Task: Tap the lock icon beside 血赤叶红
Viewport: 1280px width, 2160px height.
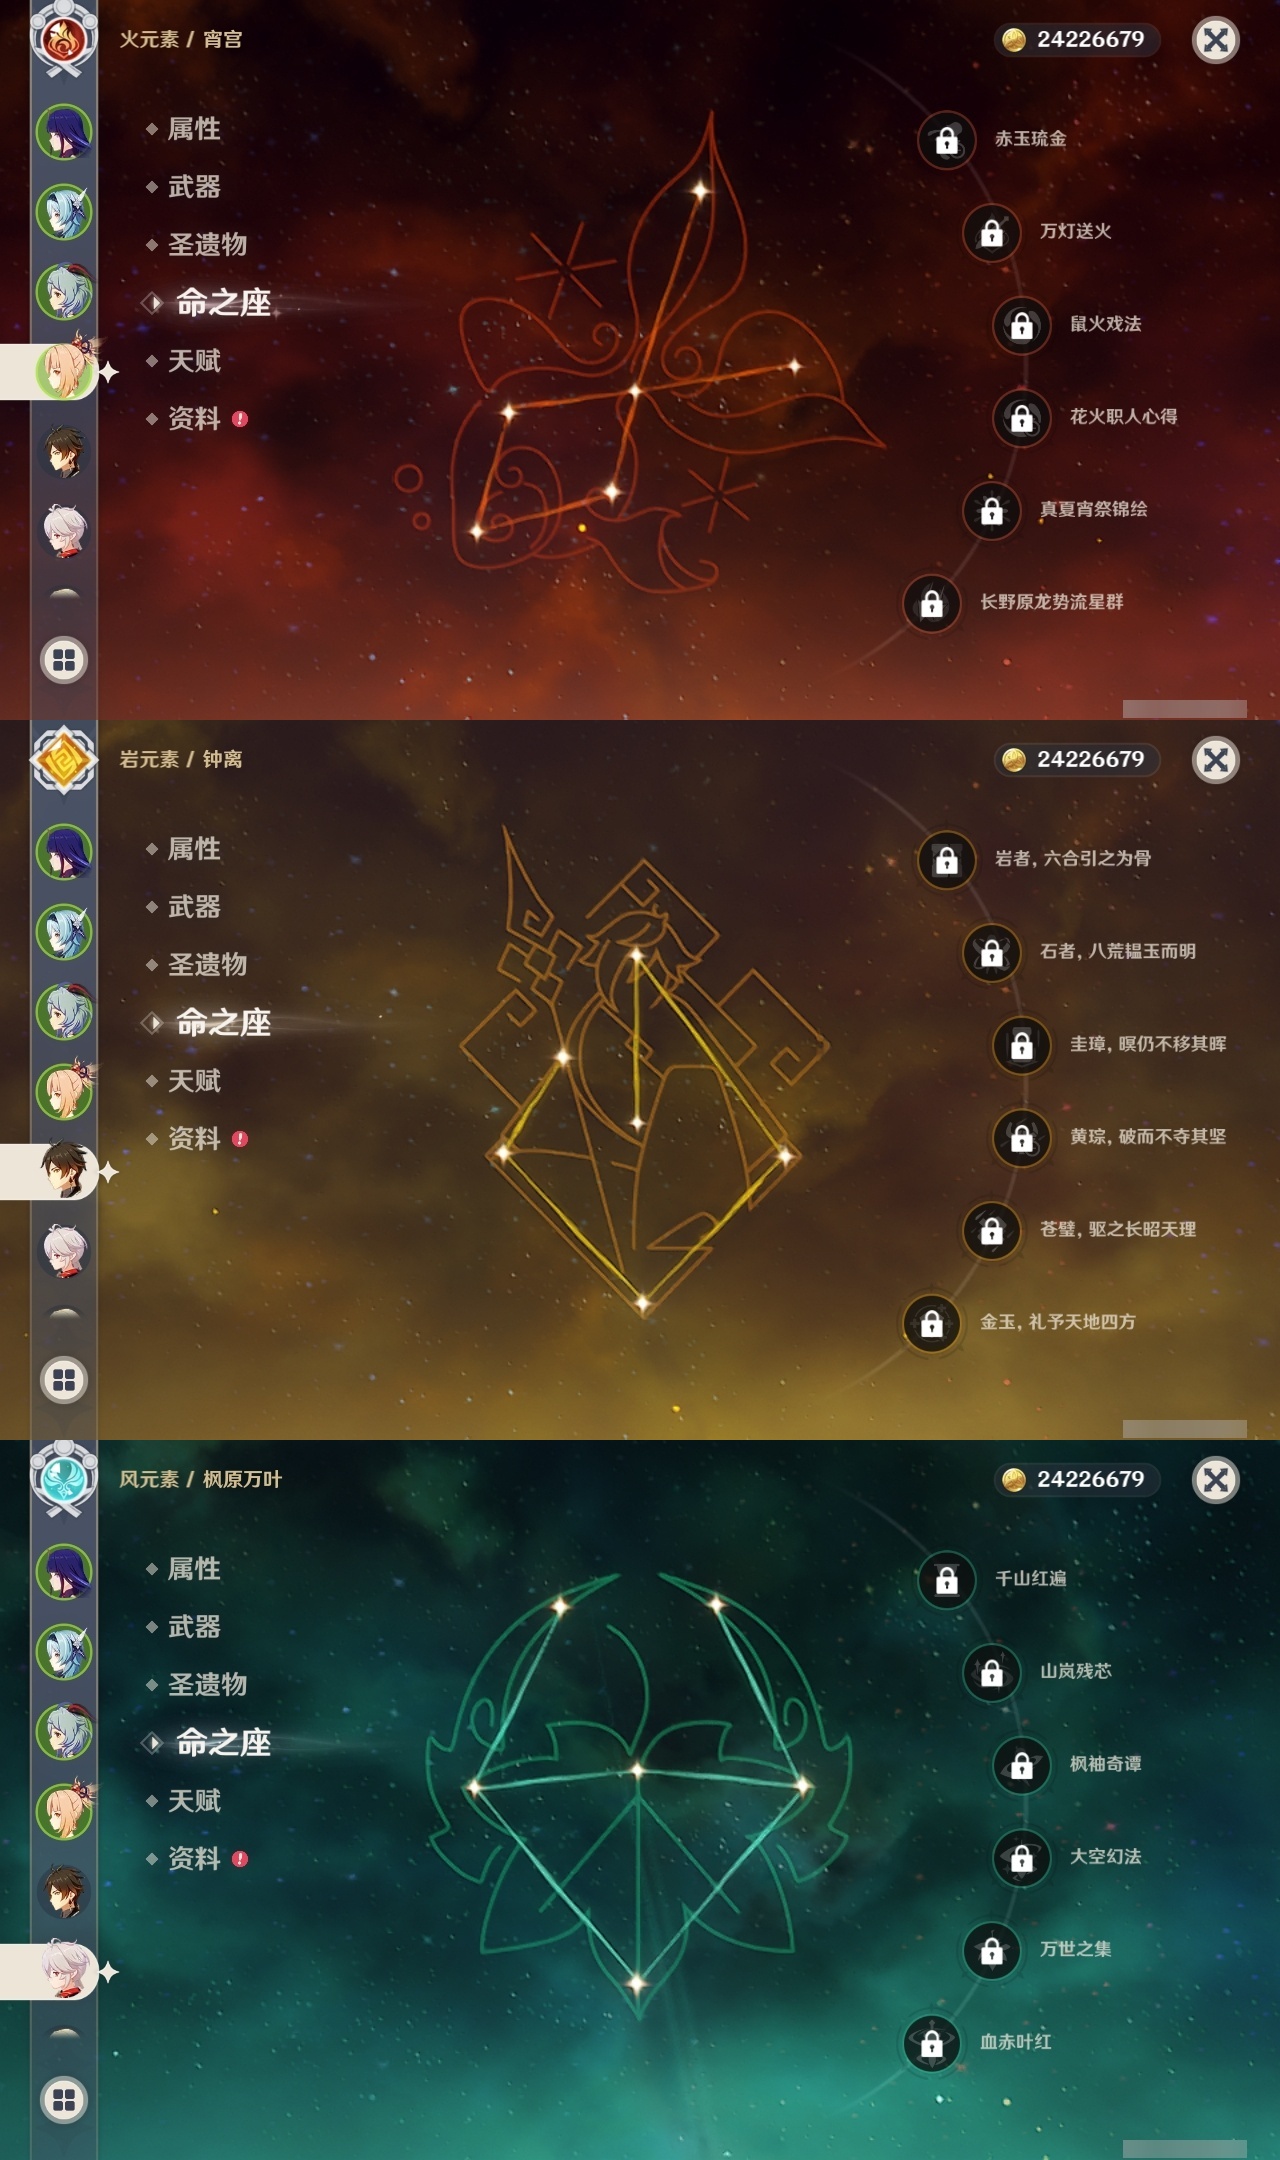Action: coord(931,2043)
